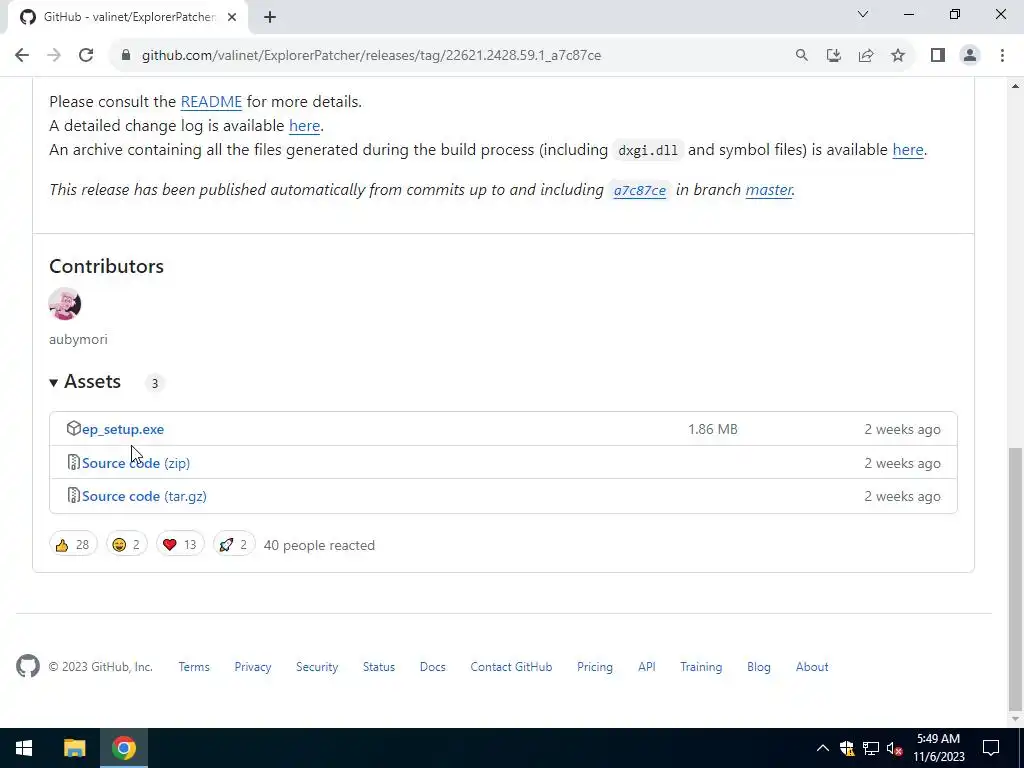Image resolution: width=1024 pixels, height=768 pixels.
Task: Open a new browser tab
Action: [270, 17]
